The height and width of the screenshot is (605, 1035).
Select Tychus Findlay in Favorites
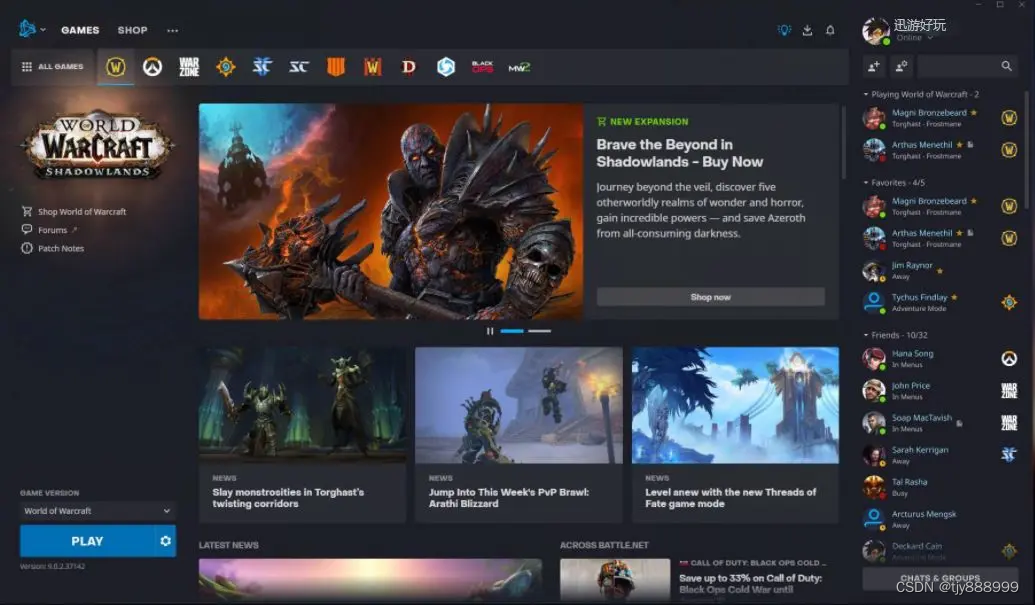pyautogui.click(x=941, y=302)
